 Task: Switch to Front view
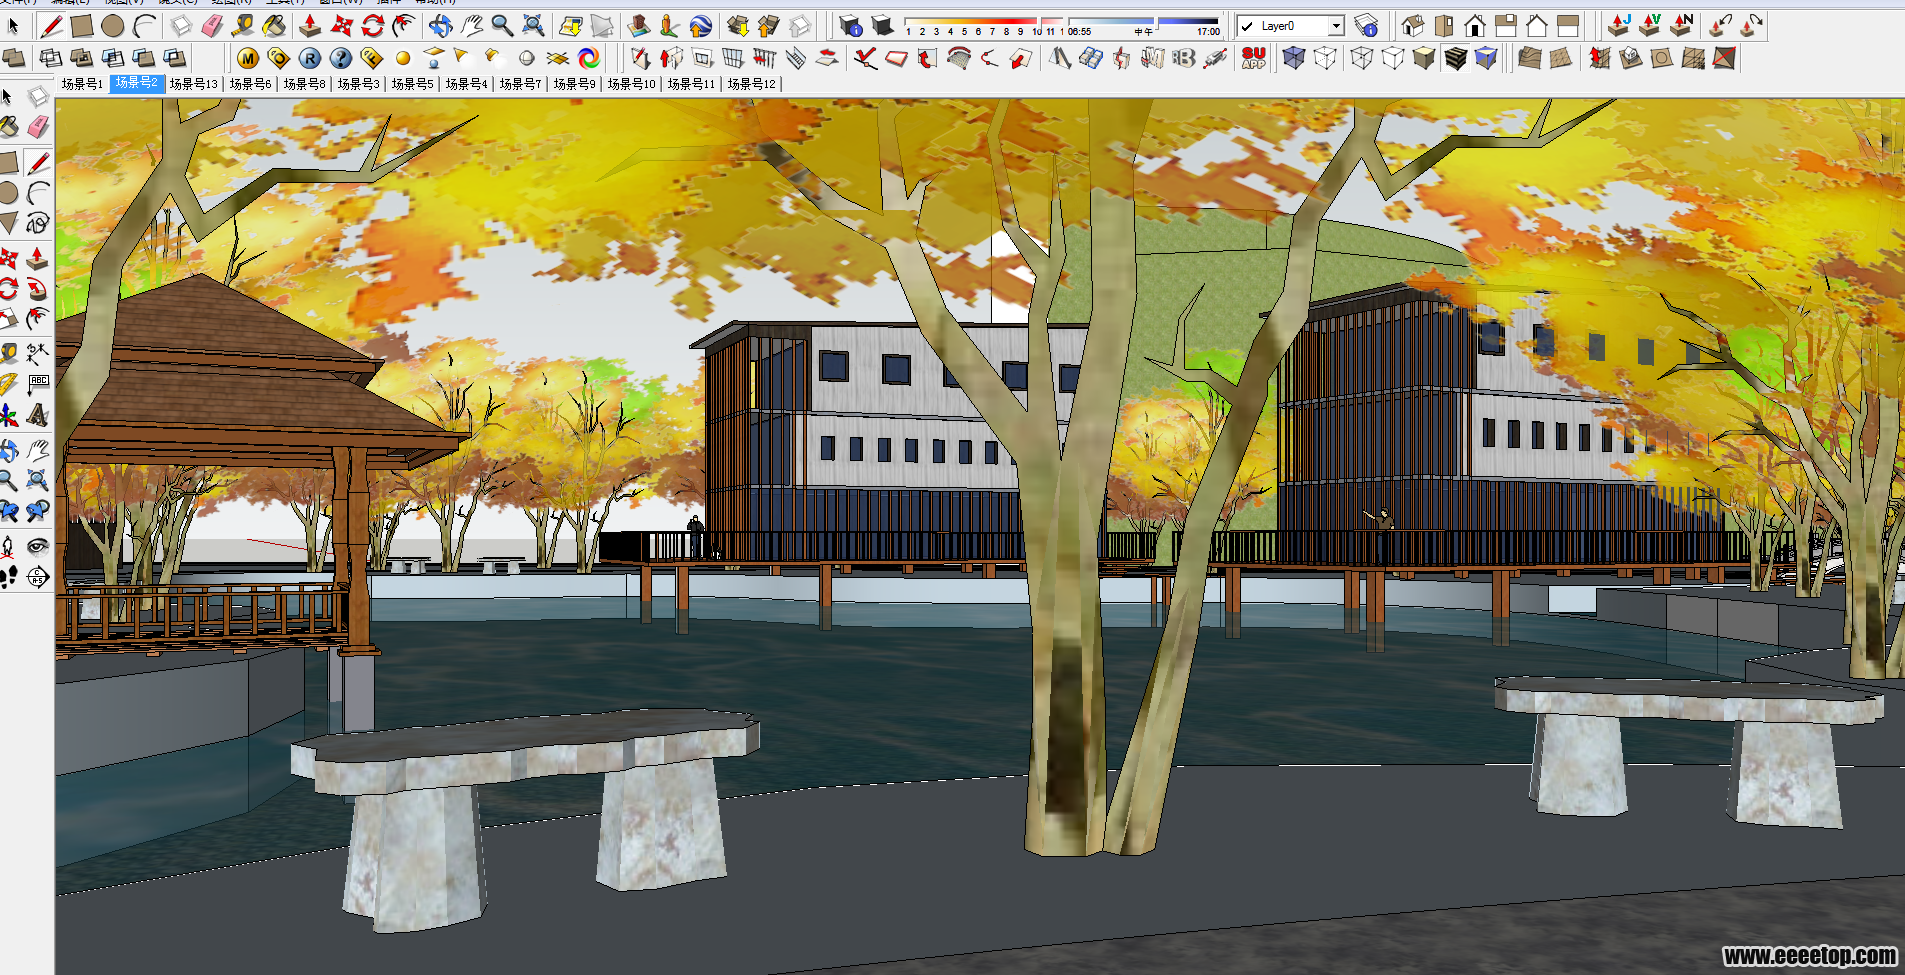1475,25
